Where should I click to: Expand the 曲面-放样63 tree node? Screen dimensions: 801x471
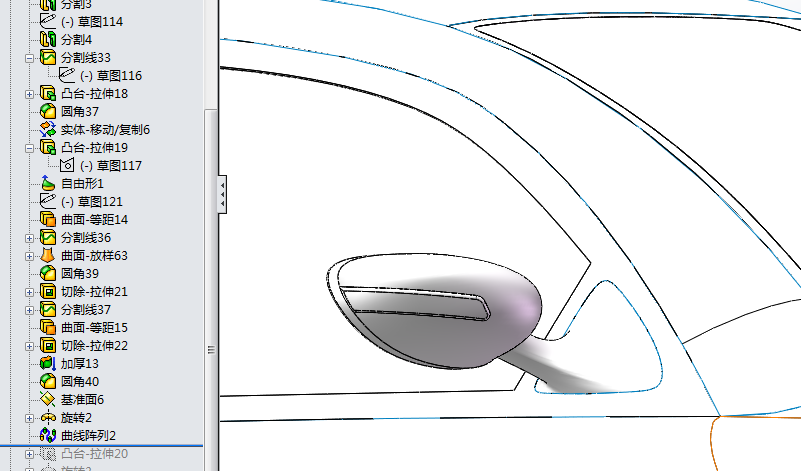pos(29,256)
